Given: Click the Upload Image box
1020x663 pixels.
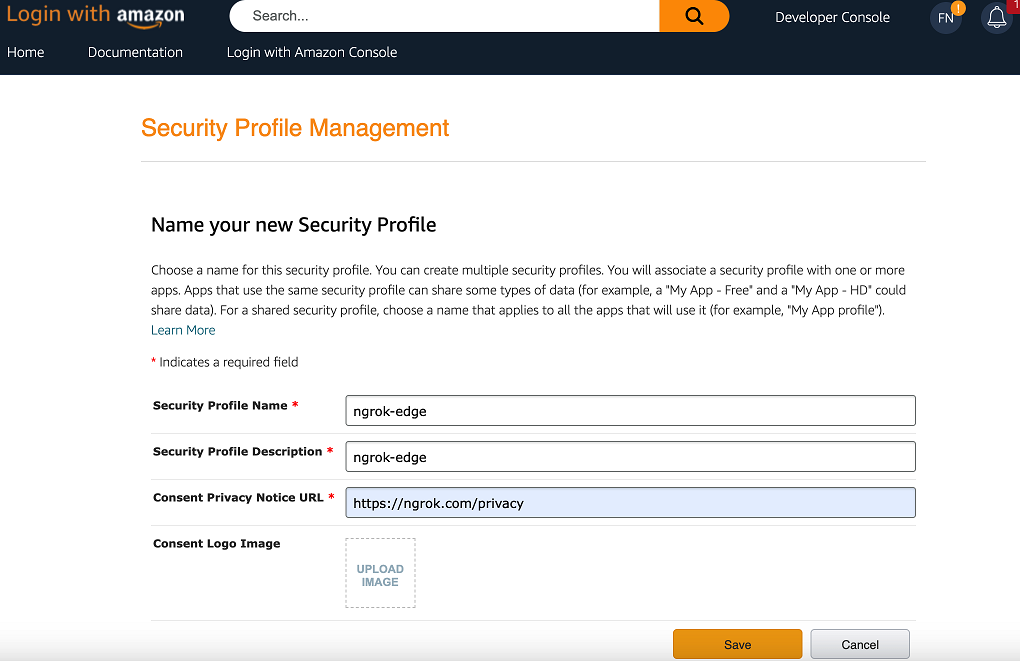Looking at the screenshot, I should click(381, 573).
